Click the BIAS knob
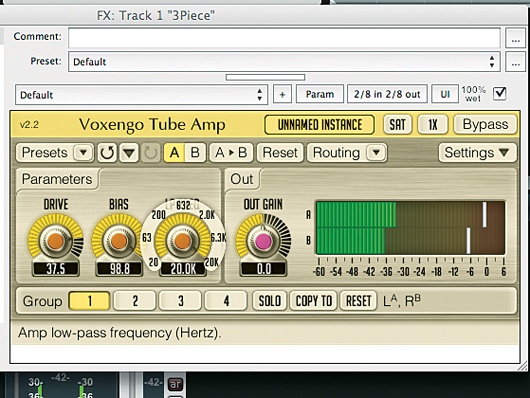530x398 pixels. coord(119,241)
